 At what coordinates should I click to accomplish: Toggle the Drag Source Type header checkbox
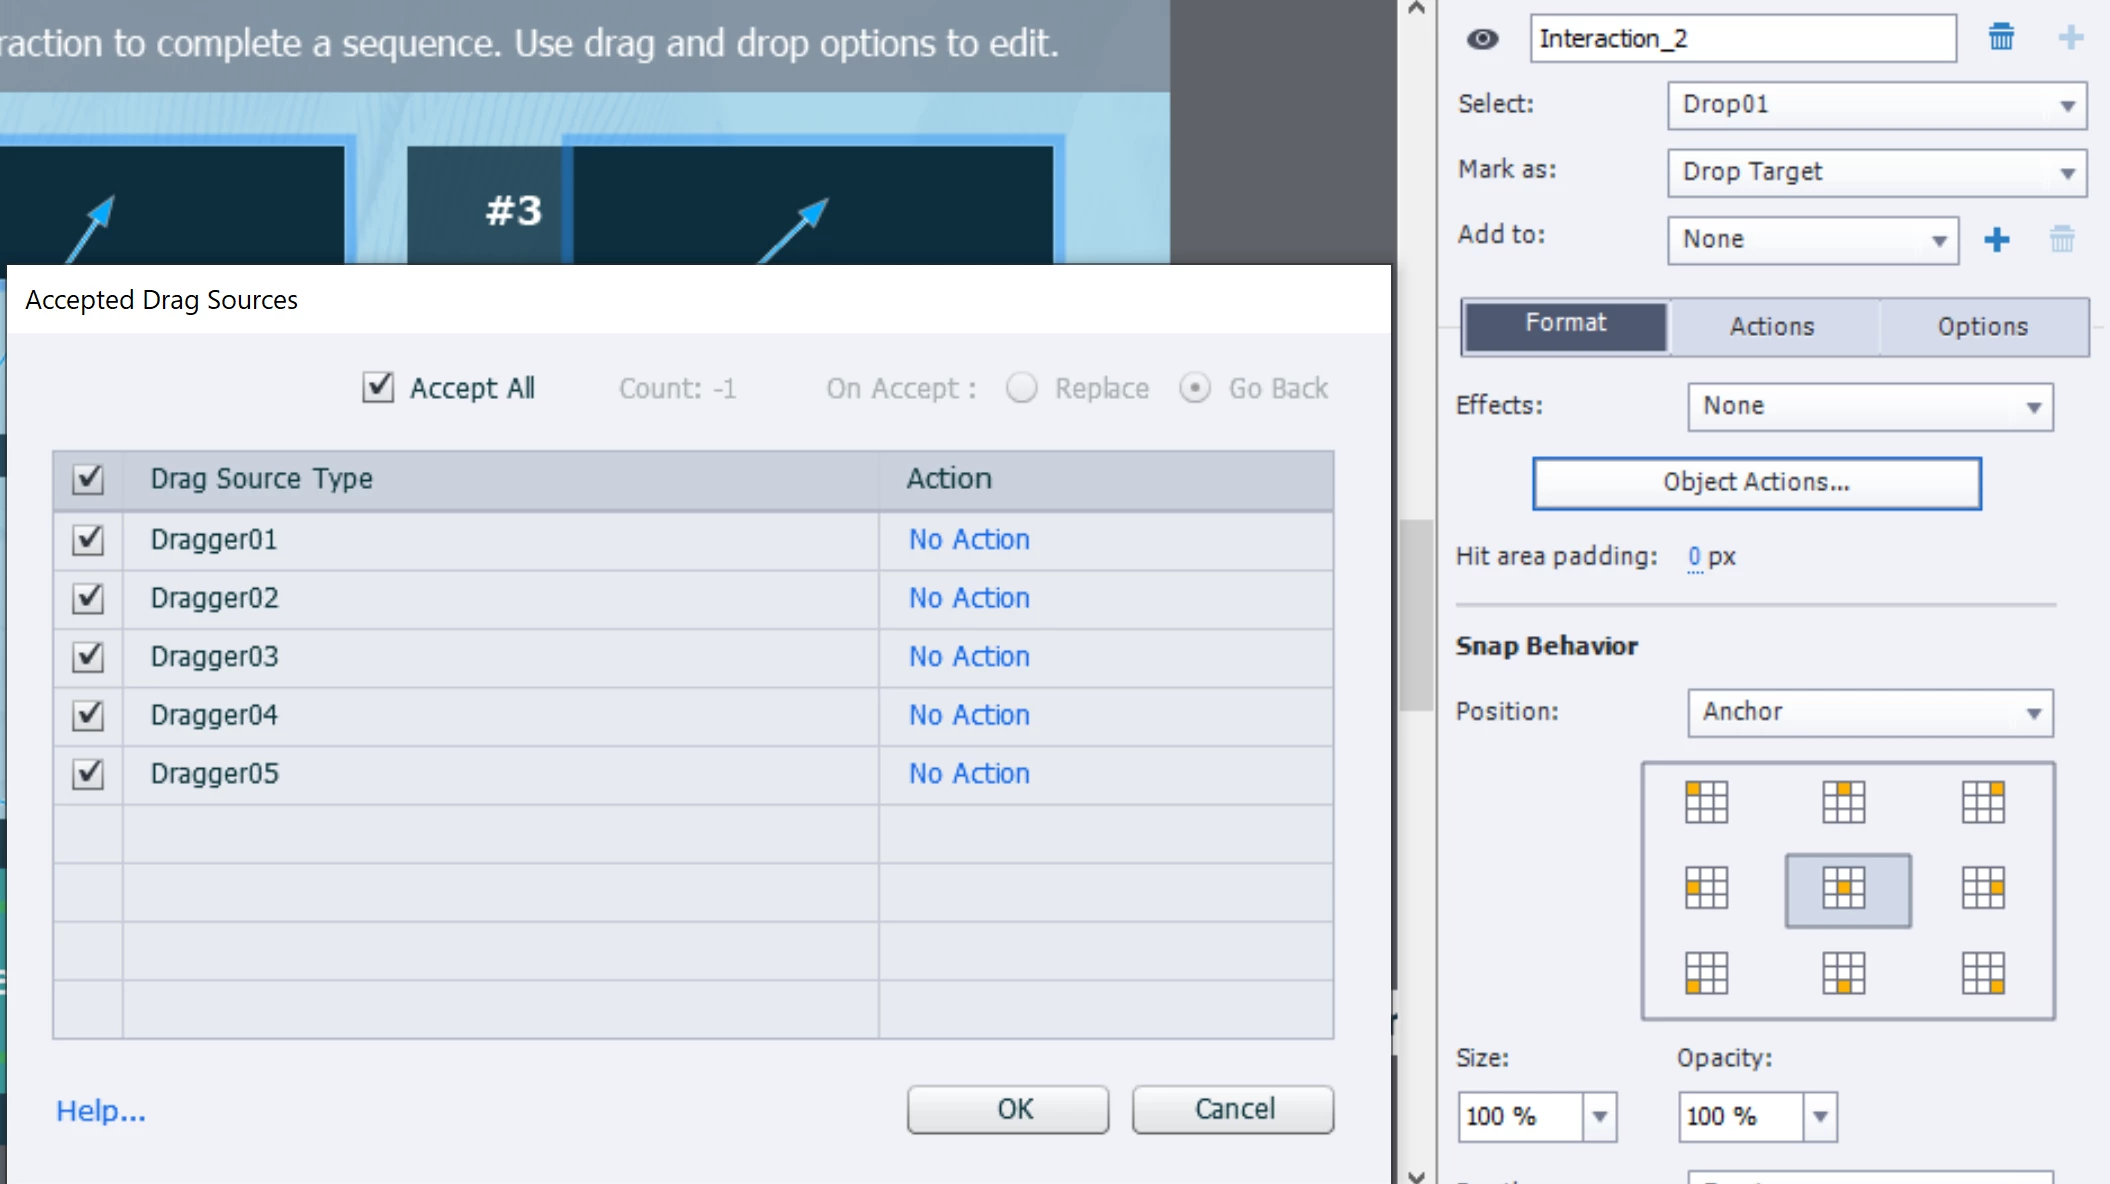click(x=88, y=479)
